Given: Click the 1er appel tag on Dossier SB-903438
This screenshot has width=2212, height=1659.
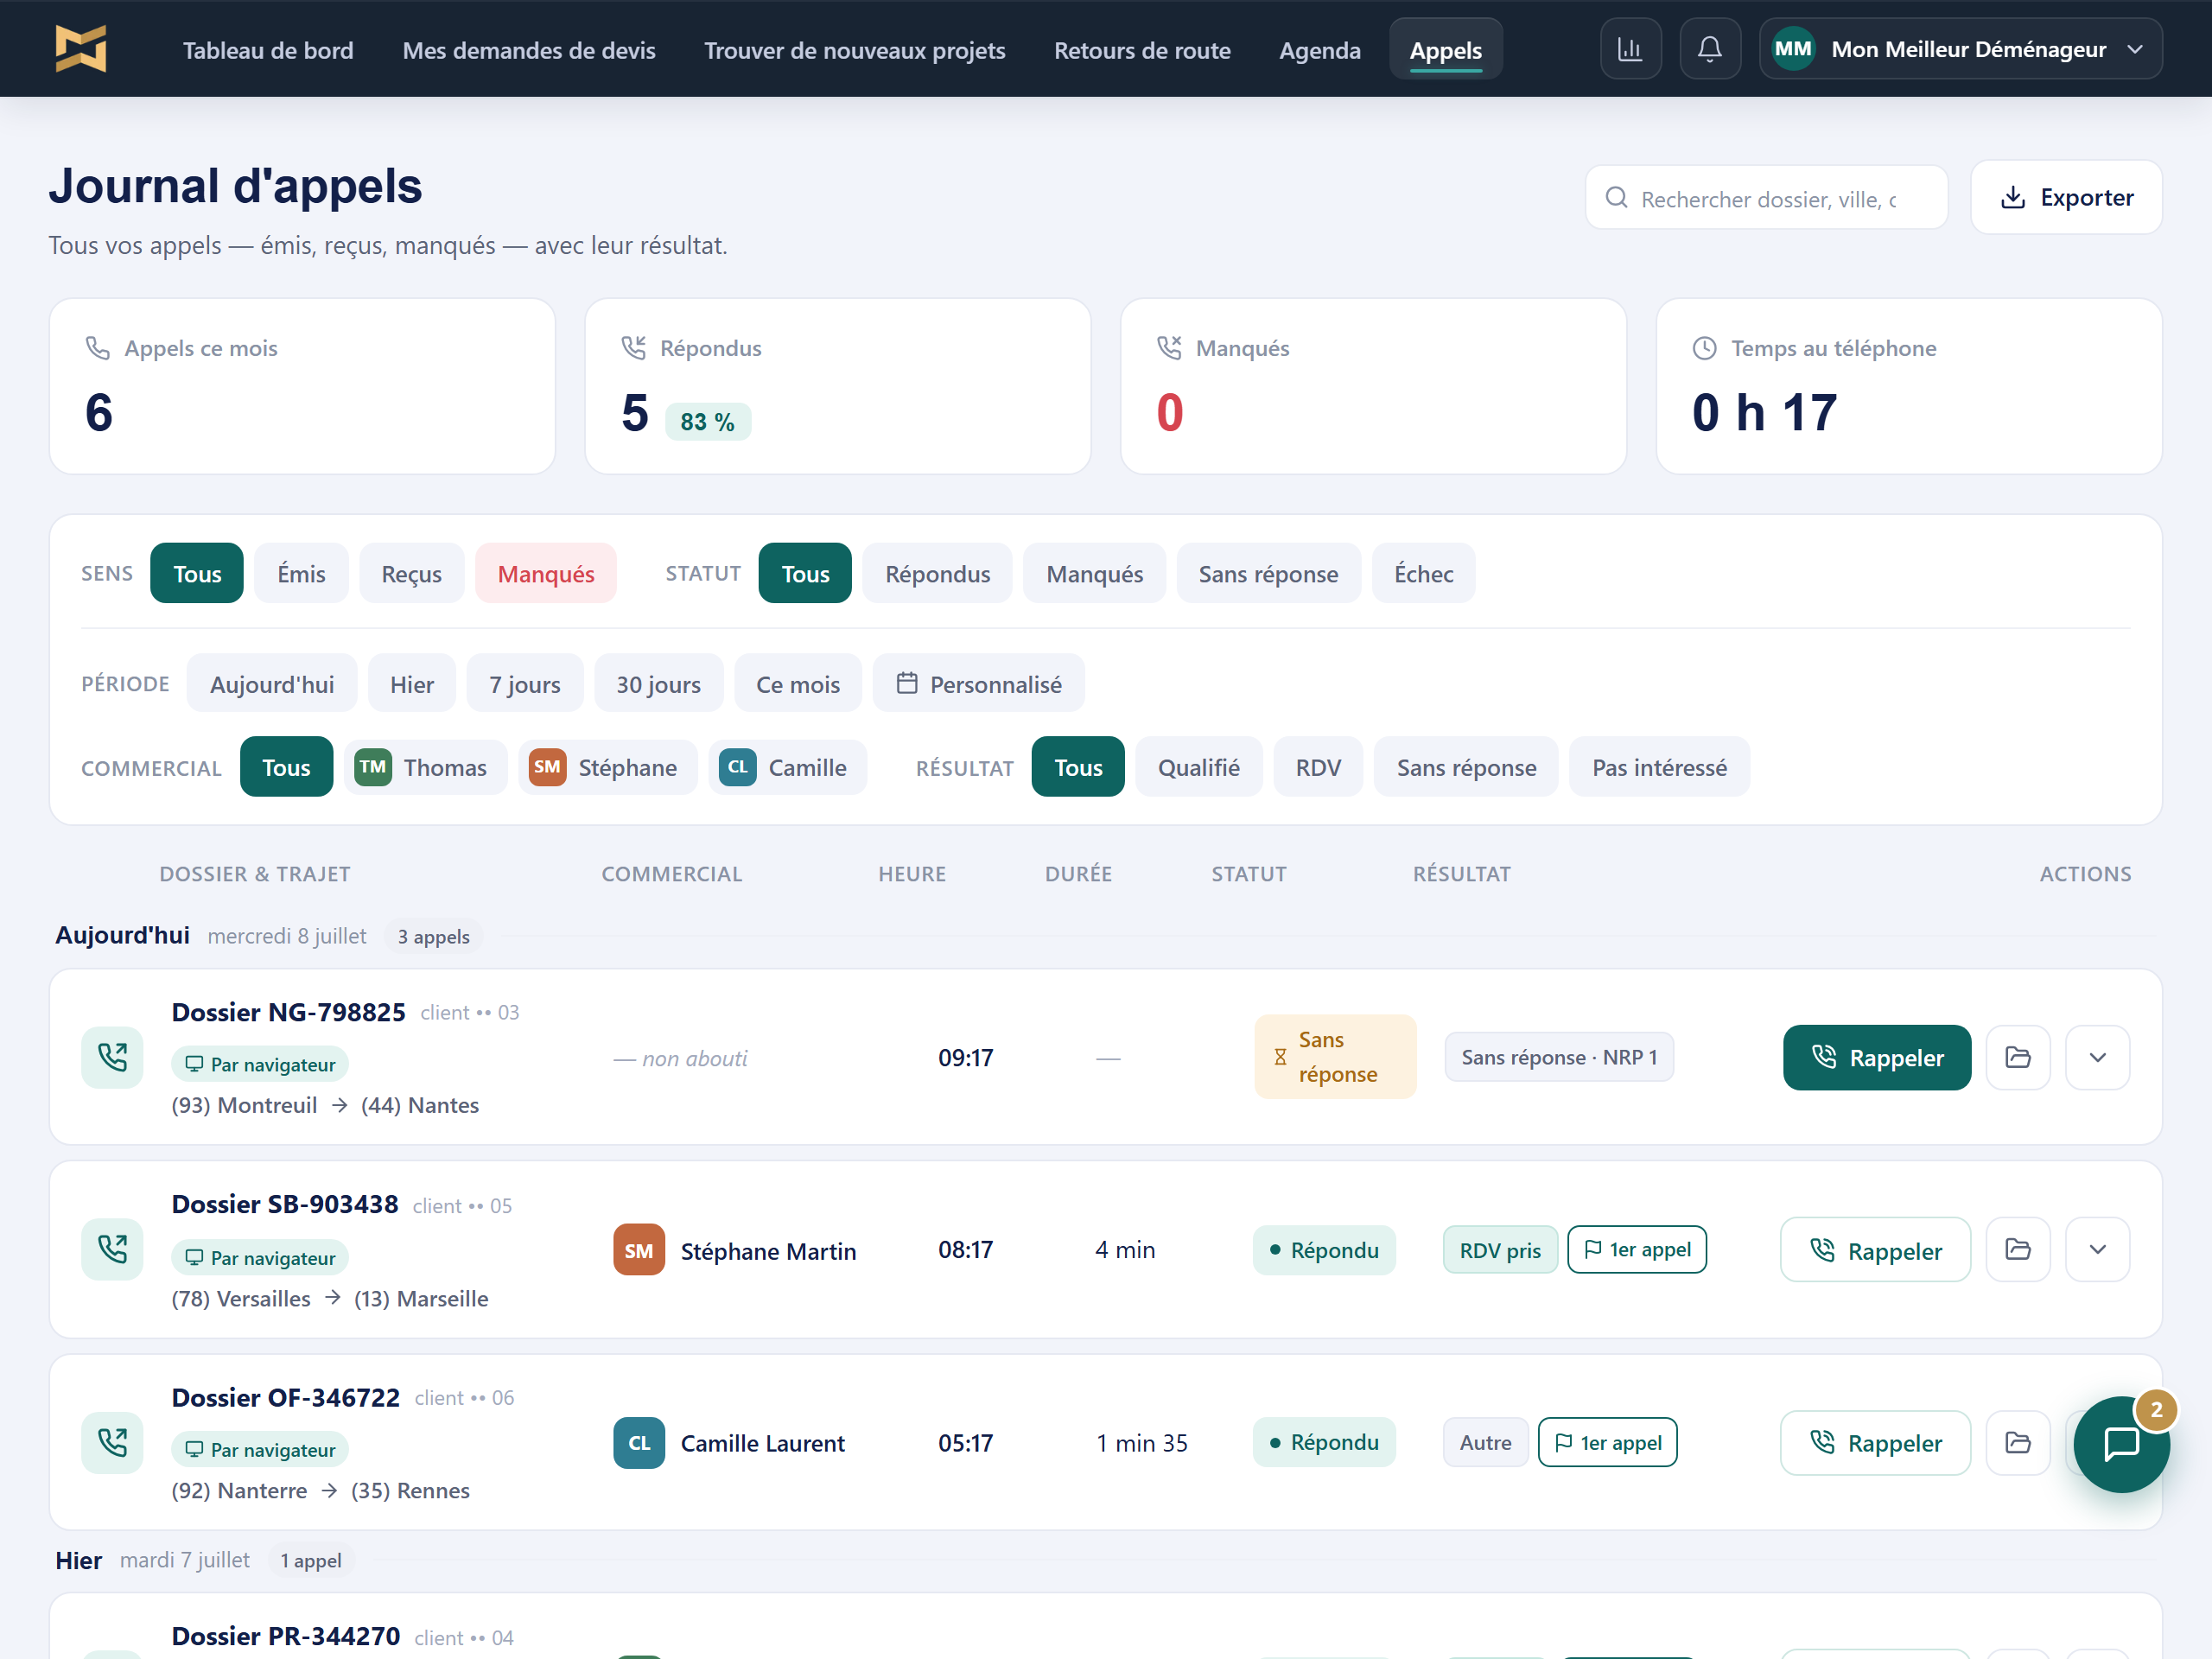Looking at the screenshot, I should [1637, 1249].
